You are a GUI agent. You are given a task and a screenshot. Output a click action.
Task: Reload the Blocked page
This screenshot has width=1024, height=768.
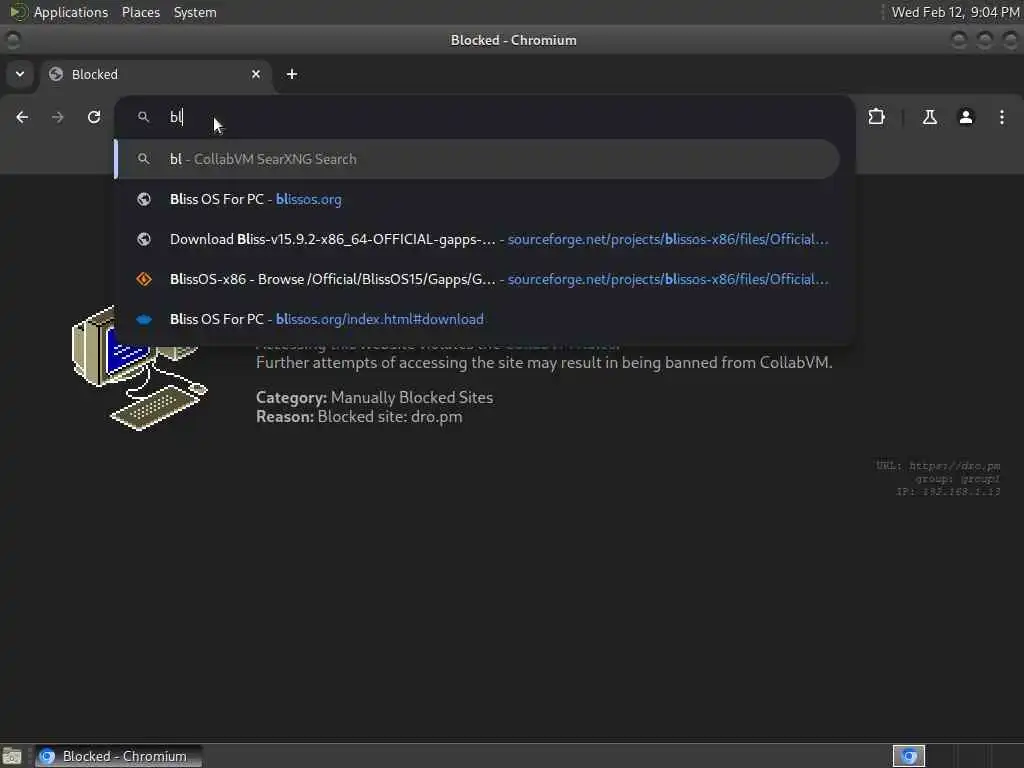(94, 117)
